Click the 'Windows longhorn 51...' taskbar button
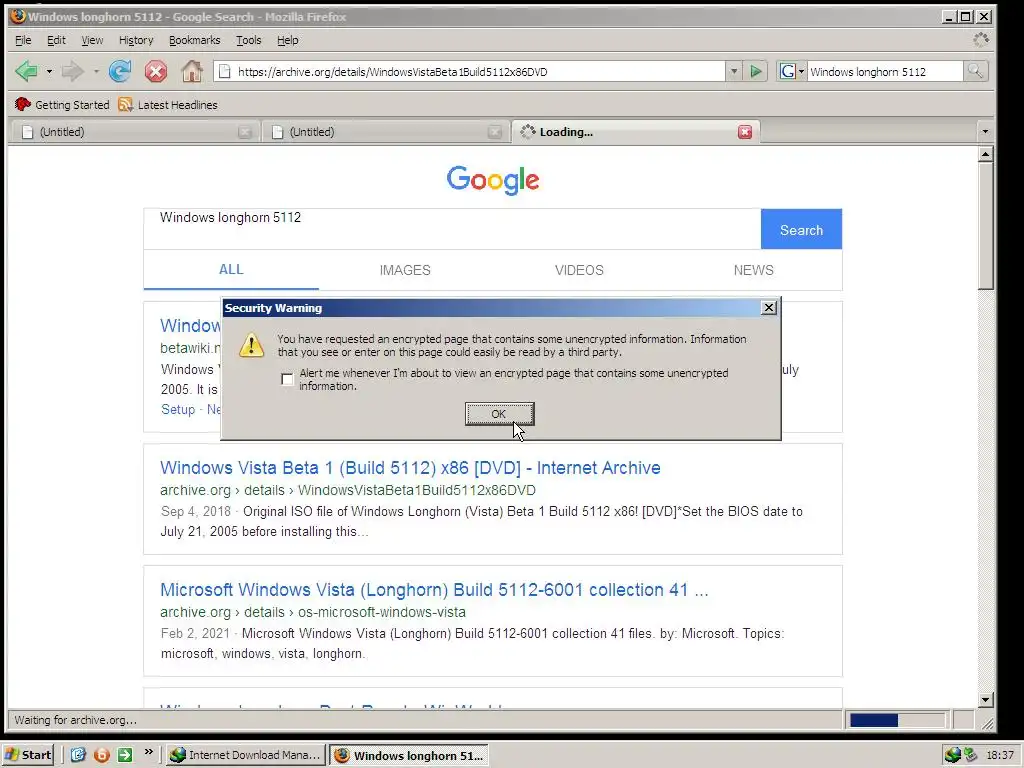 pos(409,755)
